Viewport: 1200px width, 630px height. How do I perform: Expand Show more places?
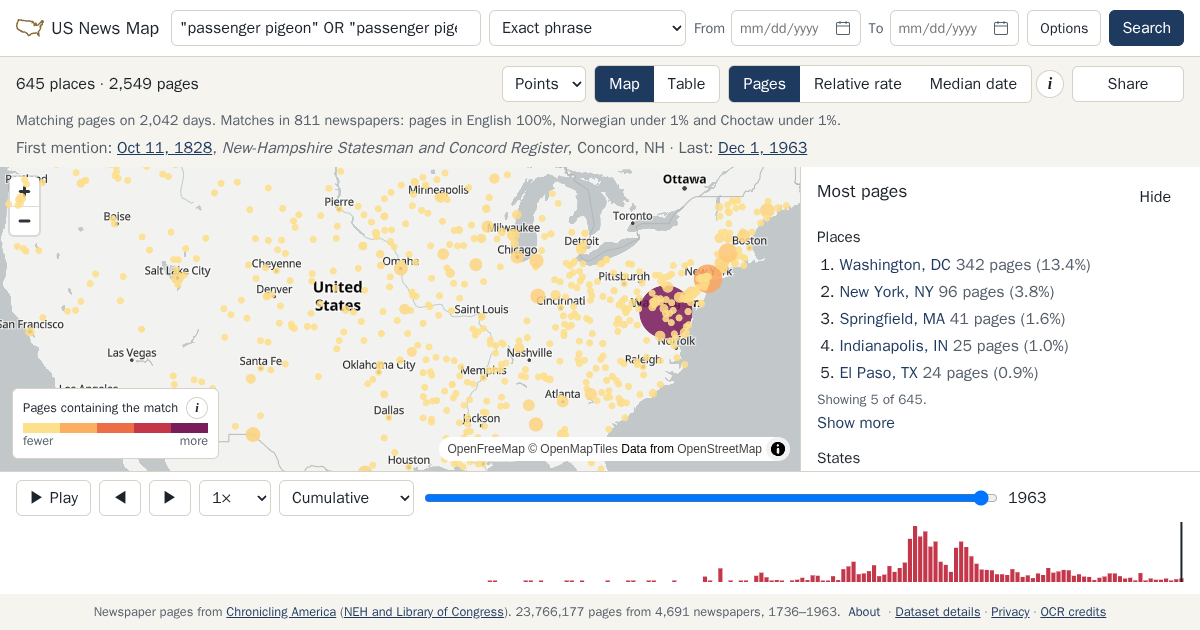pos(856,423)
